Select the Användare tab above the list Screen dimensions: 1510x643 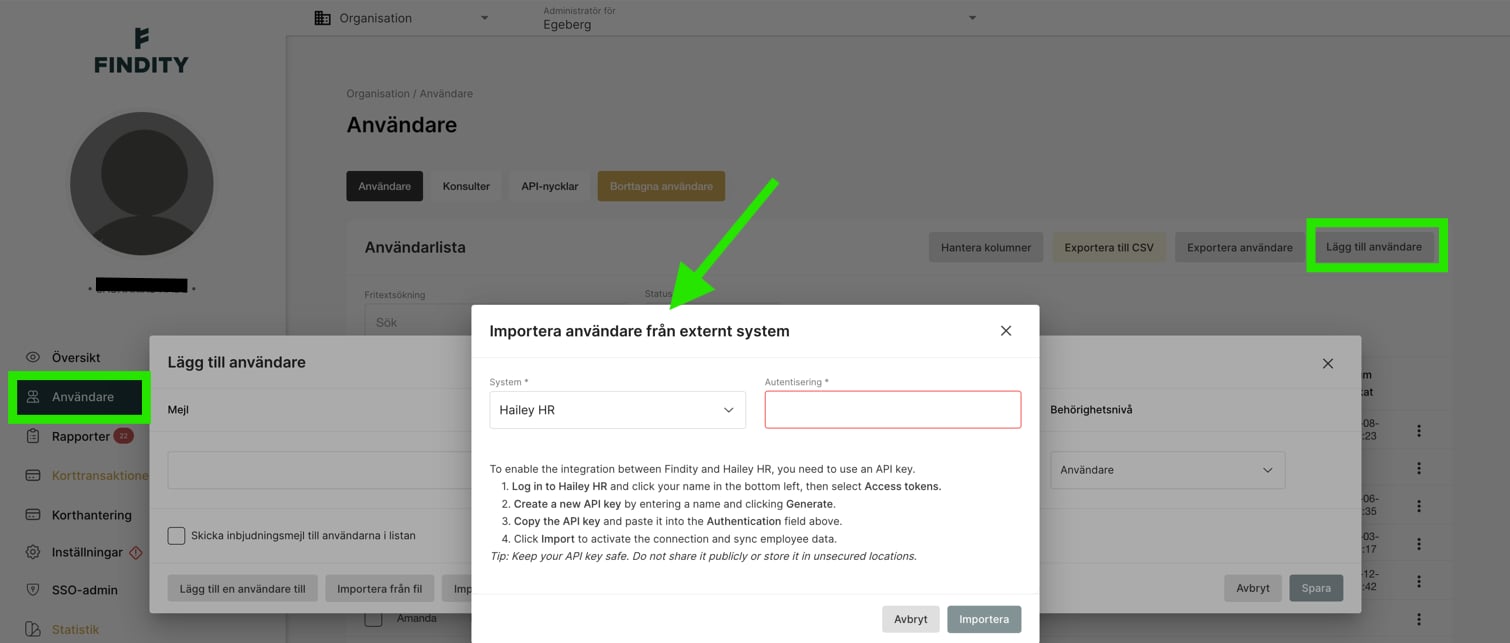[384, 186]
